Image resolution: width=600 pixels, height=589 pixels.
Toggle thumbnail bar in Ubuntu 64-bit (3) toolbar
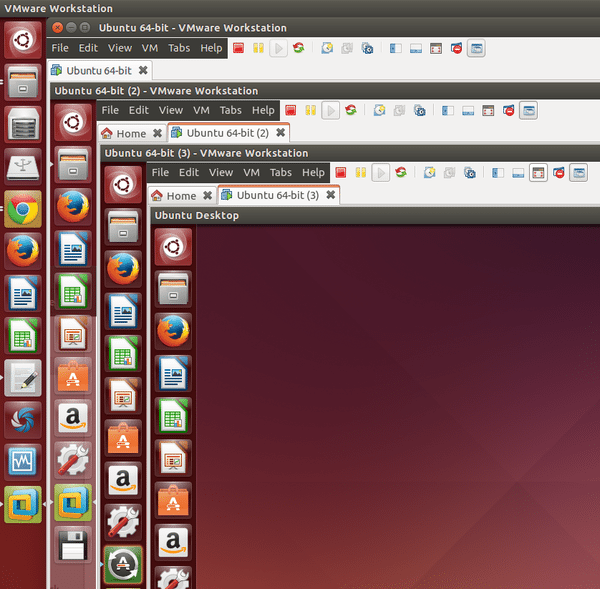(518, 173)
